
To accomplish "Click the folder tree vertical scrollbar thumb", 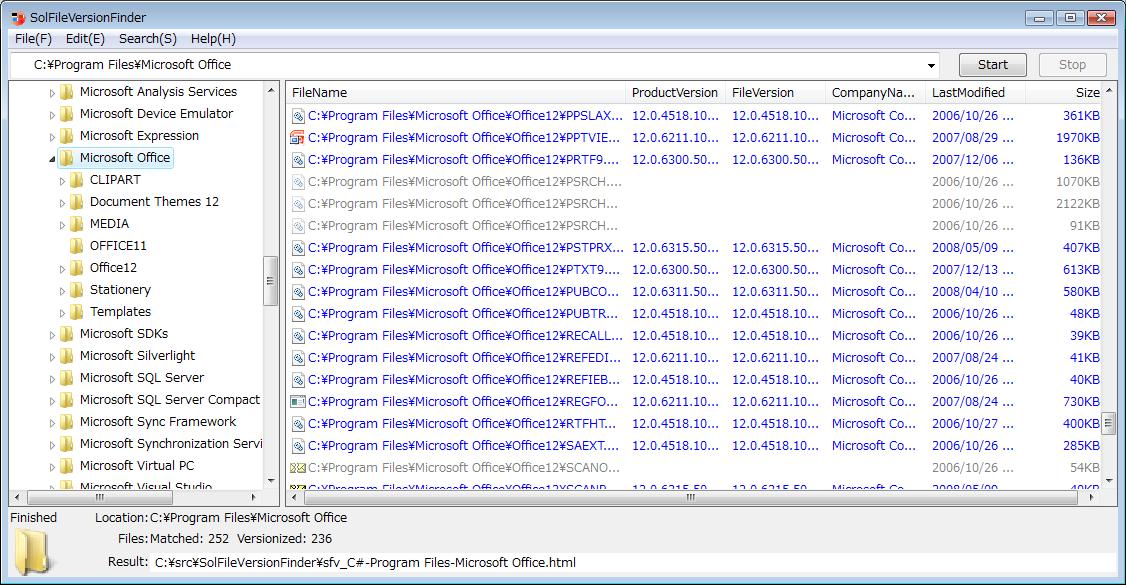I will pos(271,281).
